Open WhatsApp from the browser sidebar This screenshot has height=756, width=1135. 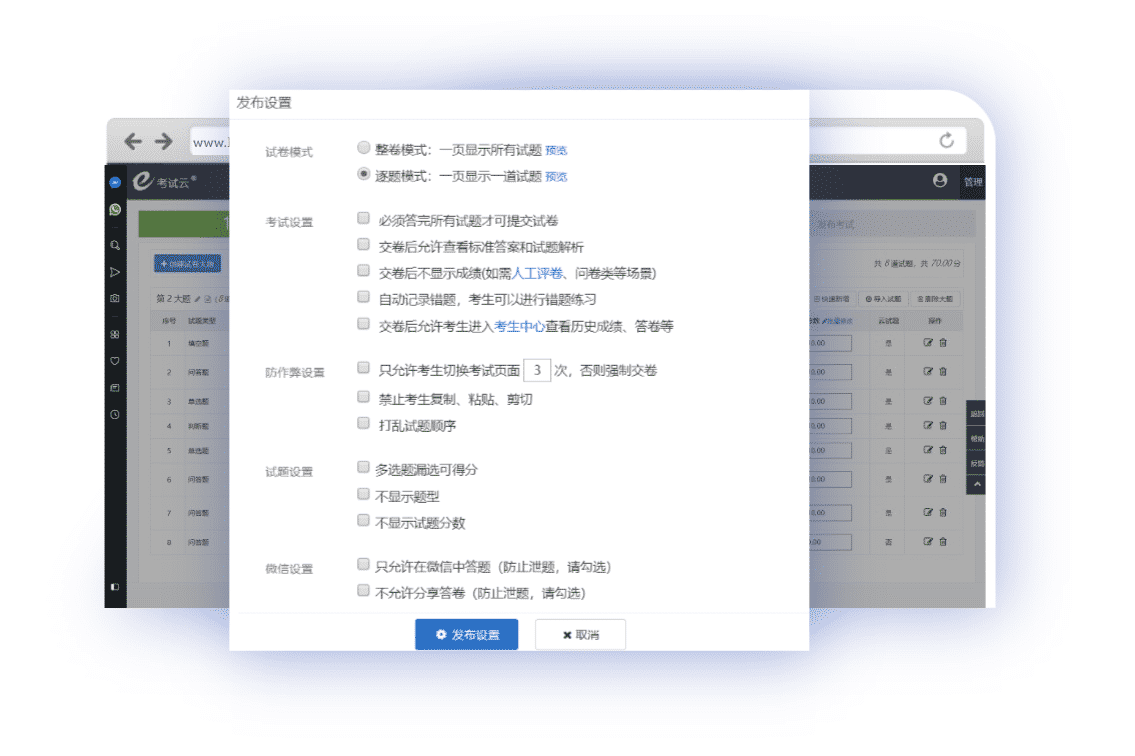pyautogui.click(x=115, y=210)
